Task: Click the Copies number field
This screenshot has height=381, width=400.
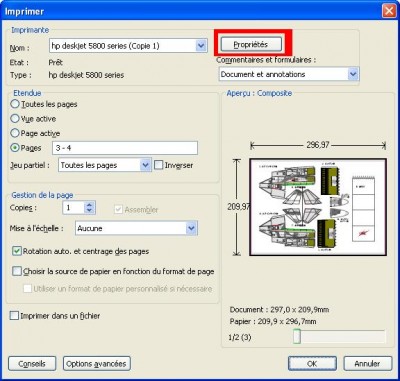Action: coord(73,208)
